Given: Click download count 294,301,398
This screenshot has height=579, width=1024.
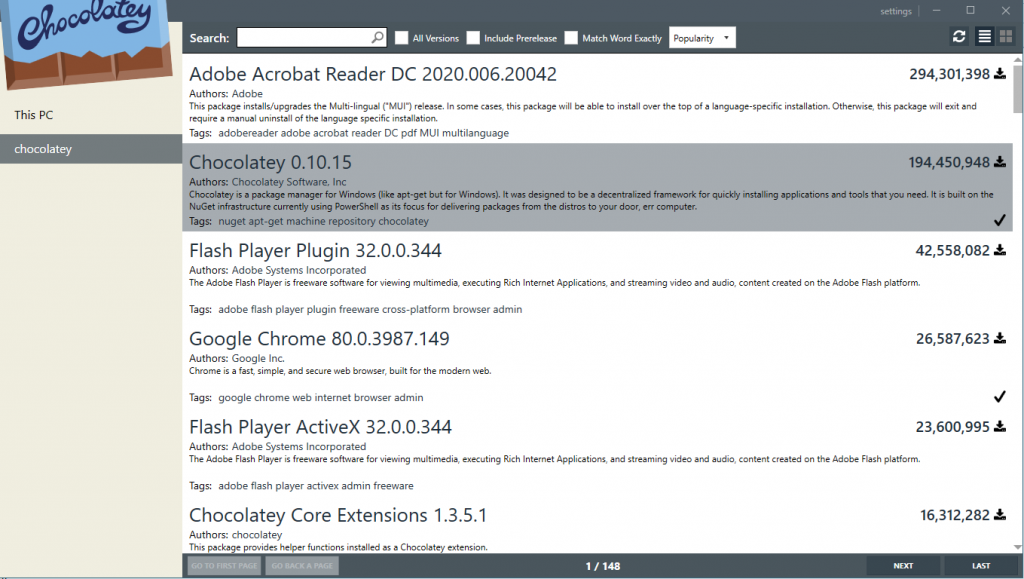Looking at the screenshot, I should click(x=950, y=74).
